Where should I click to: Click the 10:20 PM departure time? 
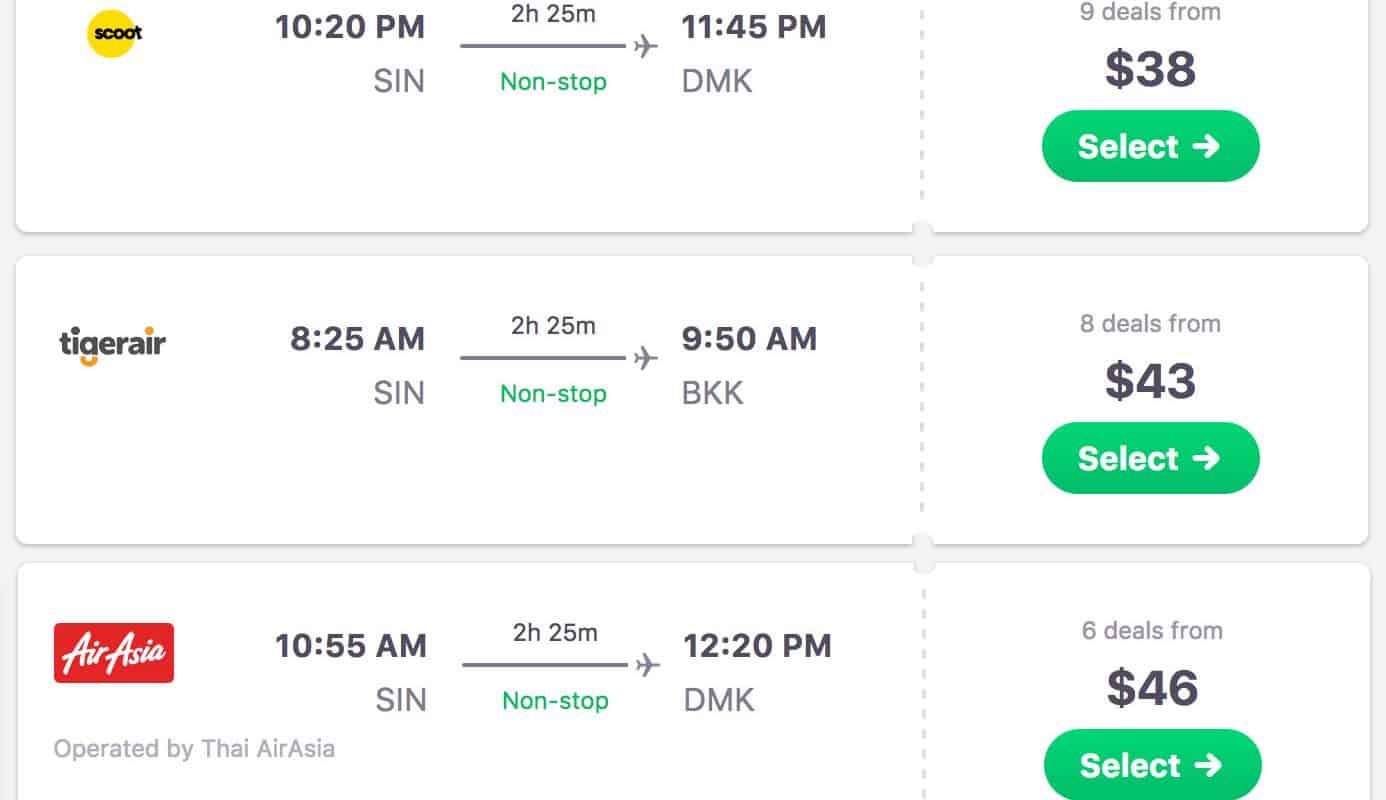pyautogui.click(x=350, y=27)
